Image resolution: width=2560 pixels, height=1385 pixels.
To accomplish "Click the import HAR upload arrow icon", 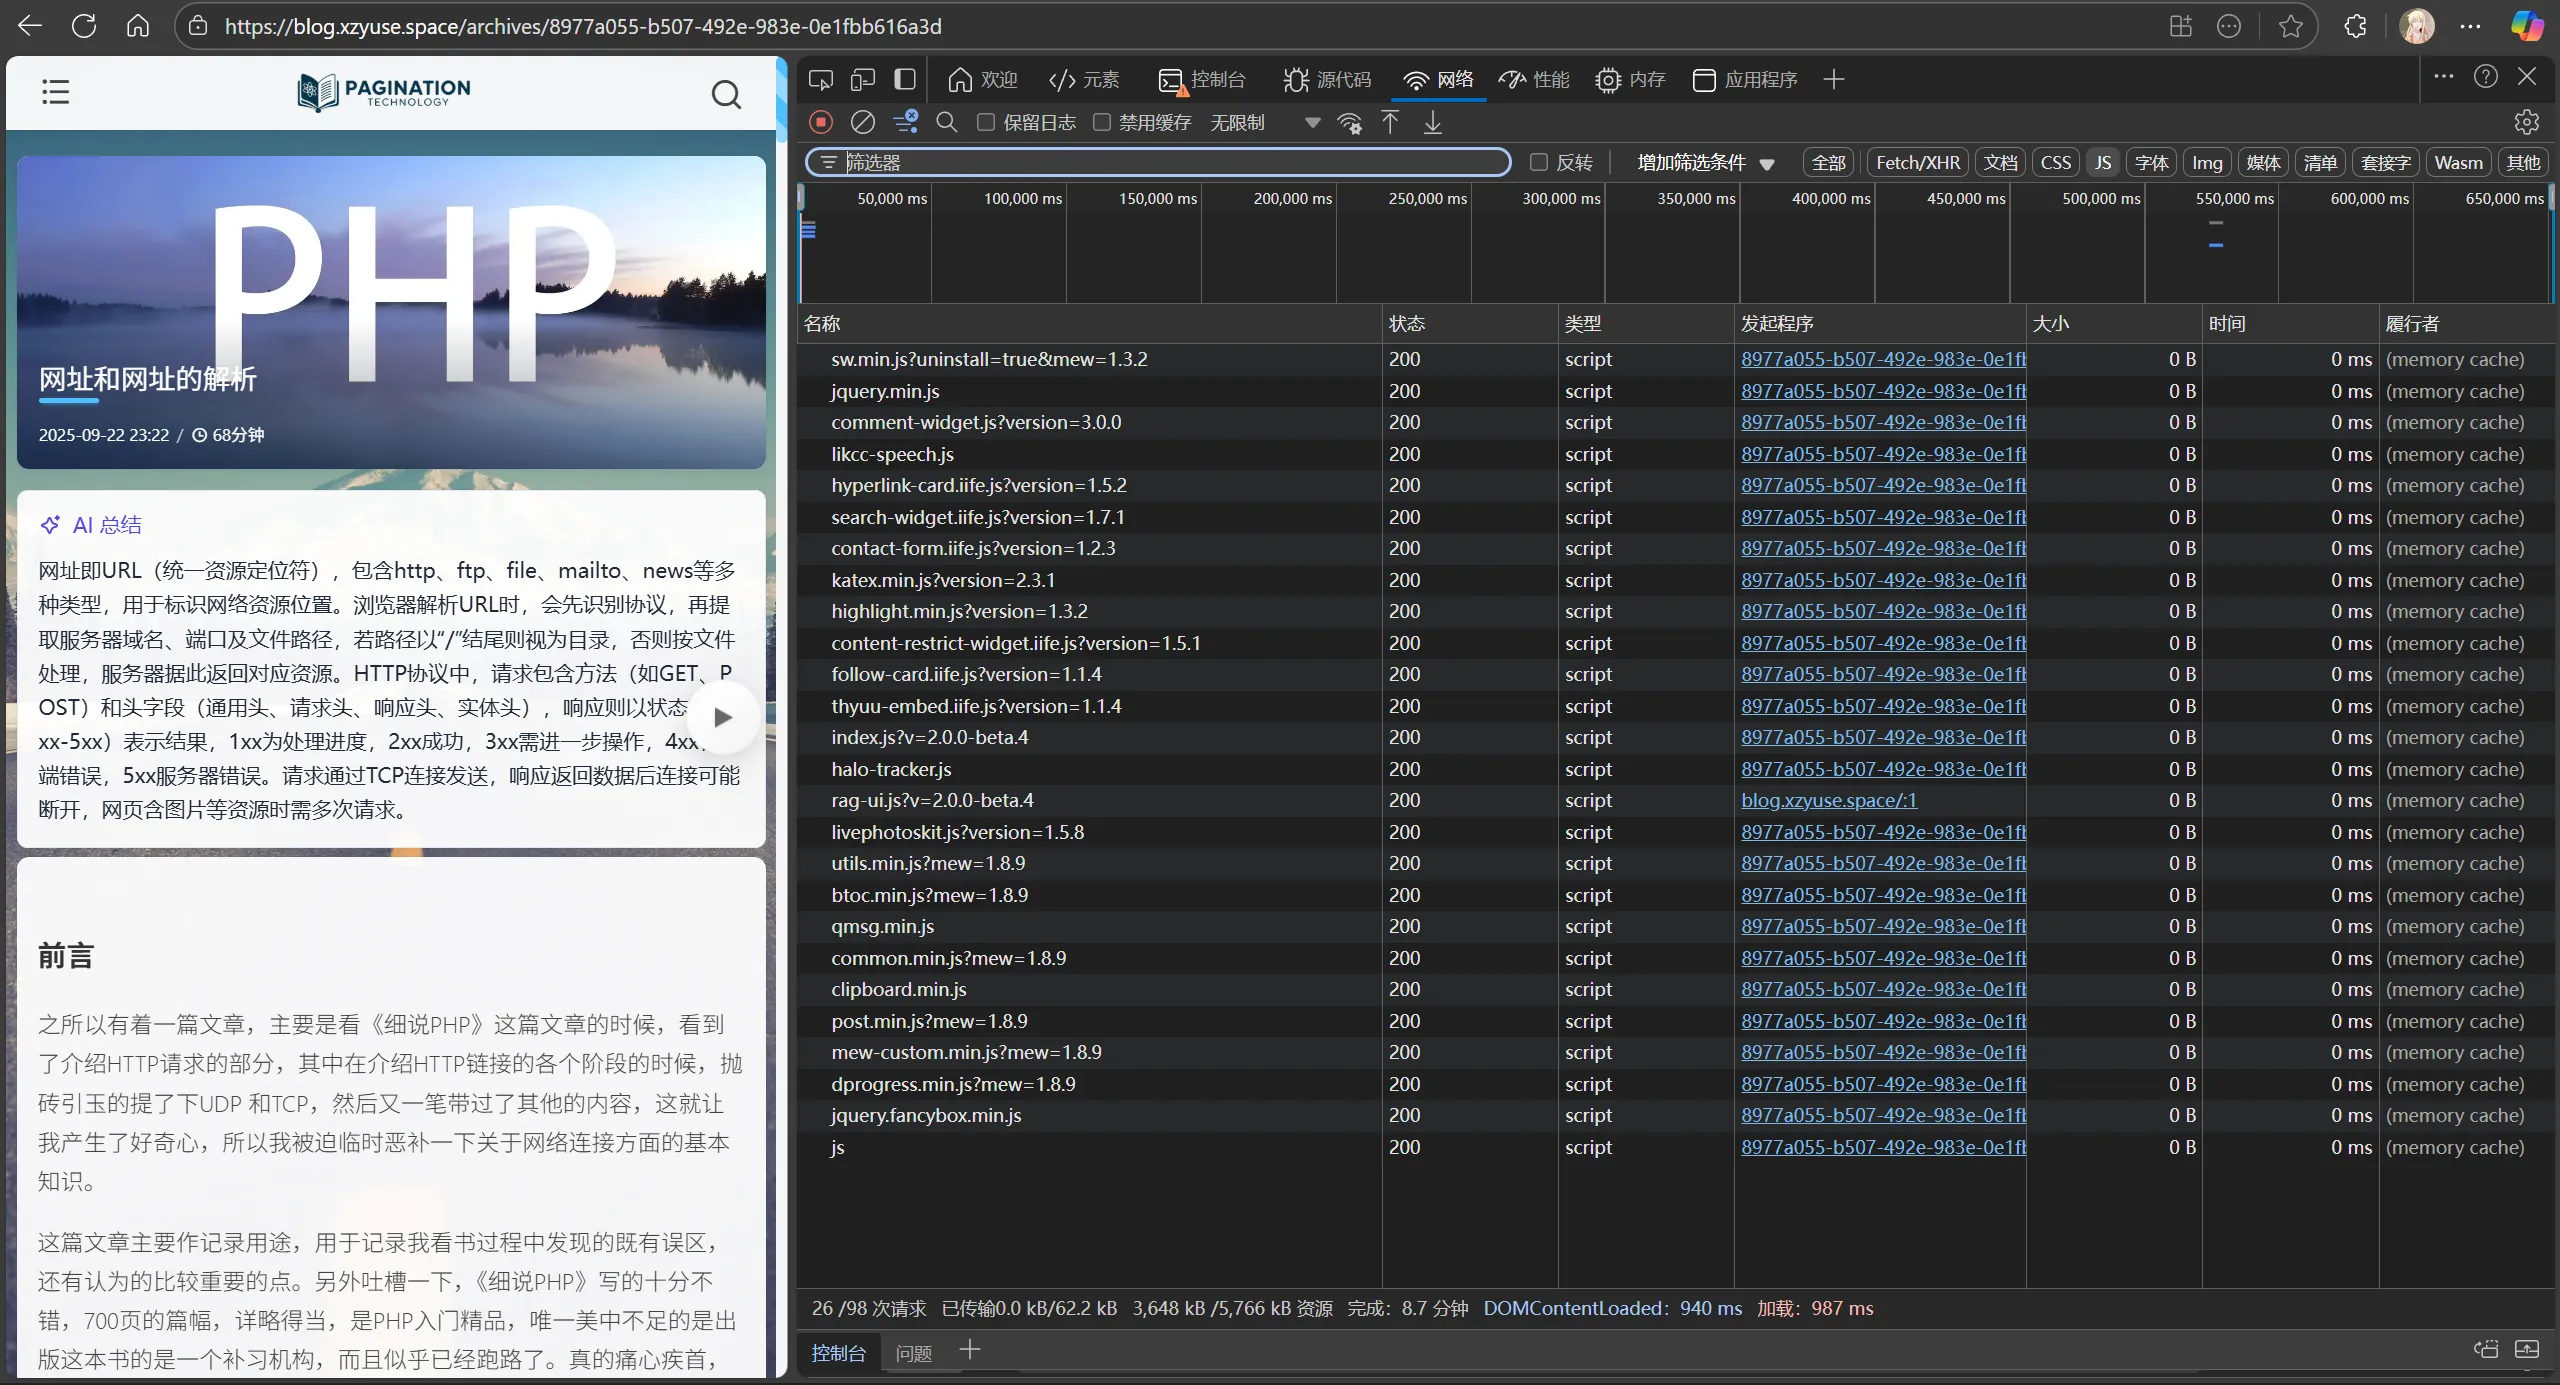I will click(1390, 122).
